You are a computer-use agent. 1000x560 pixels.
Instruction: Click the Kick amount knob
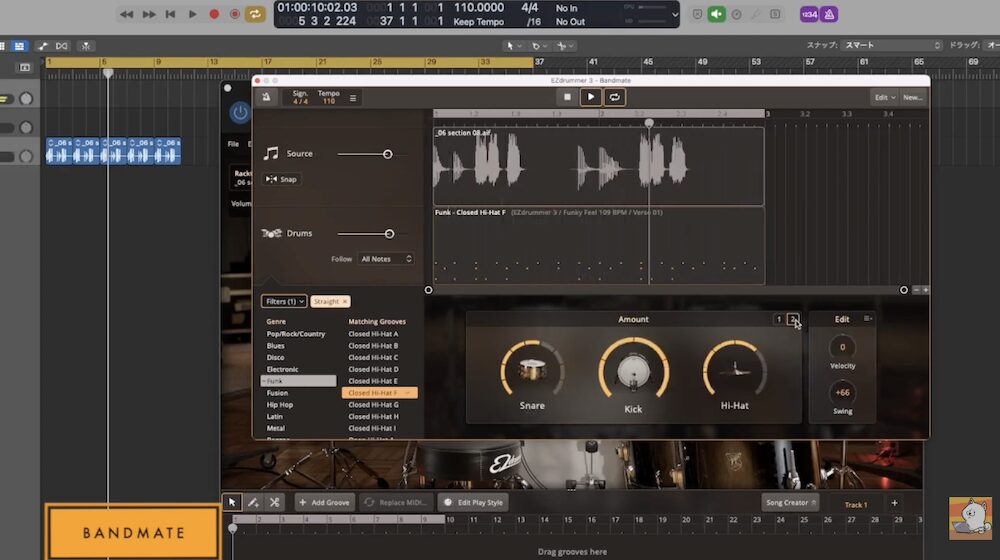pos(633,371)
